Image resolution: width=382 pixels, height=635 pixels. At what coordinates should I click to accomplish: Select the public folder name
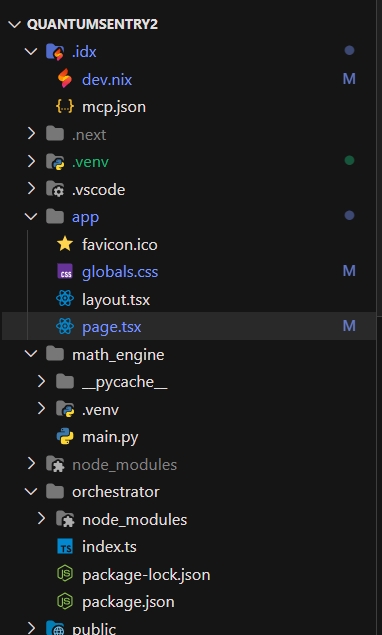pyautogui.click(x=94, y=629)
